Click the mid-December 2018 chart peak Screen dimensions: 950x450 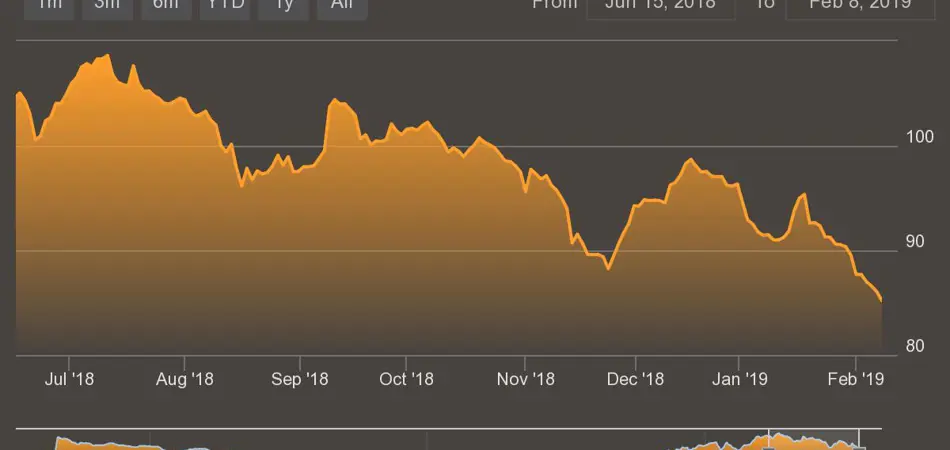689,160
